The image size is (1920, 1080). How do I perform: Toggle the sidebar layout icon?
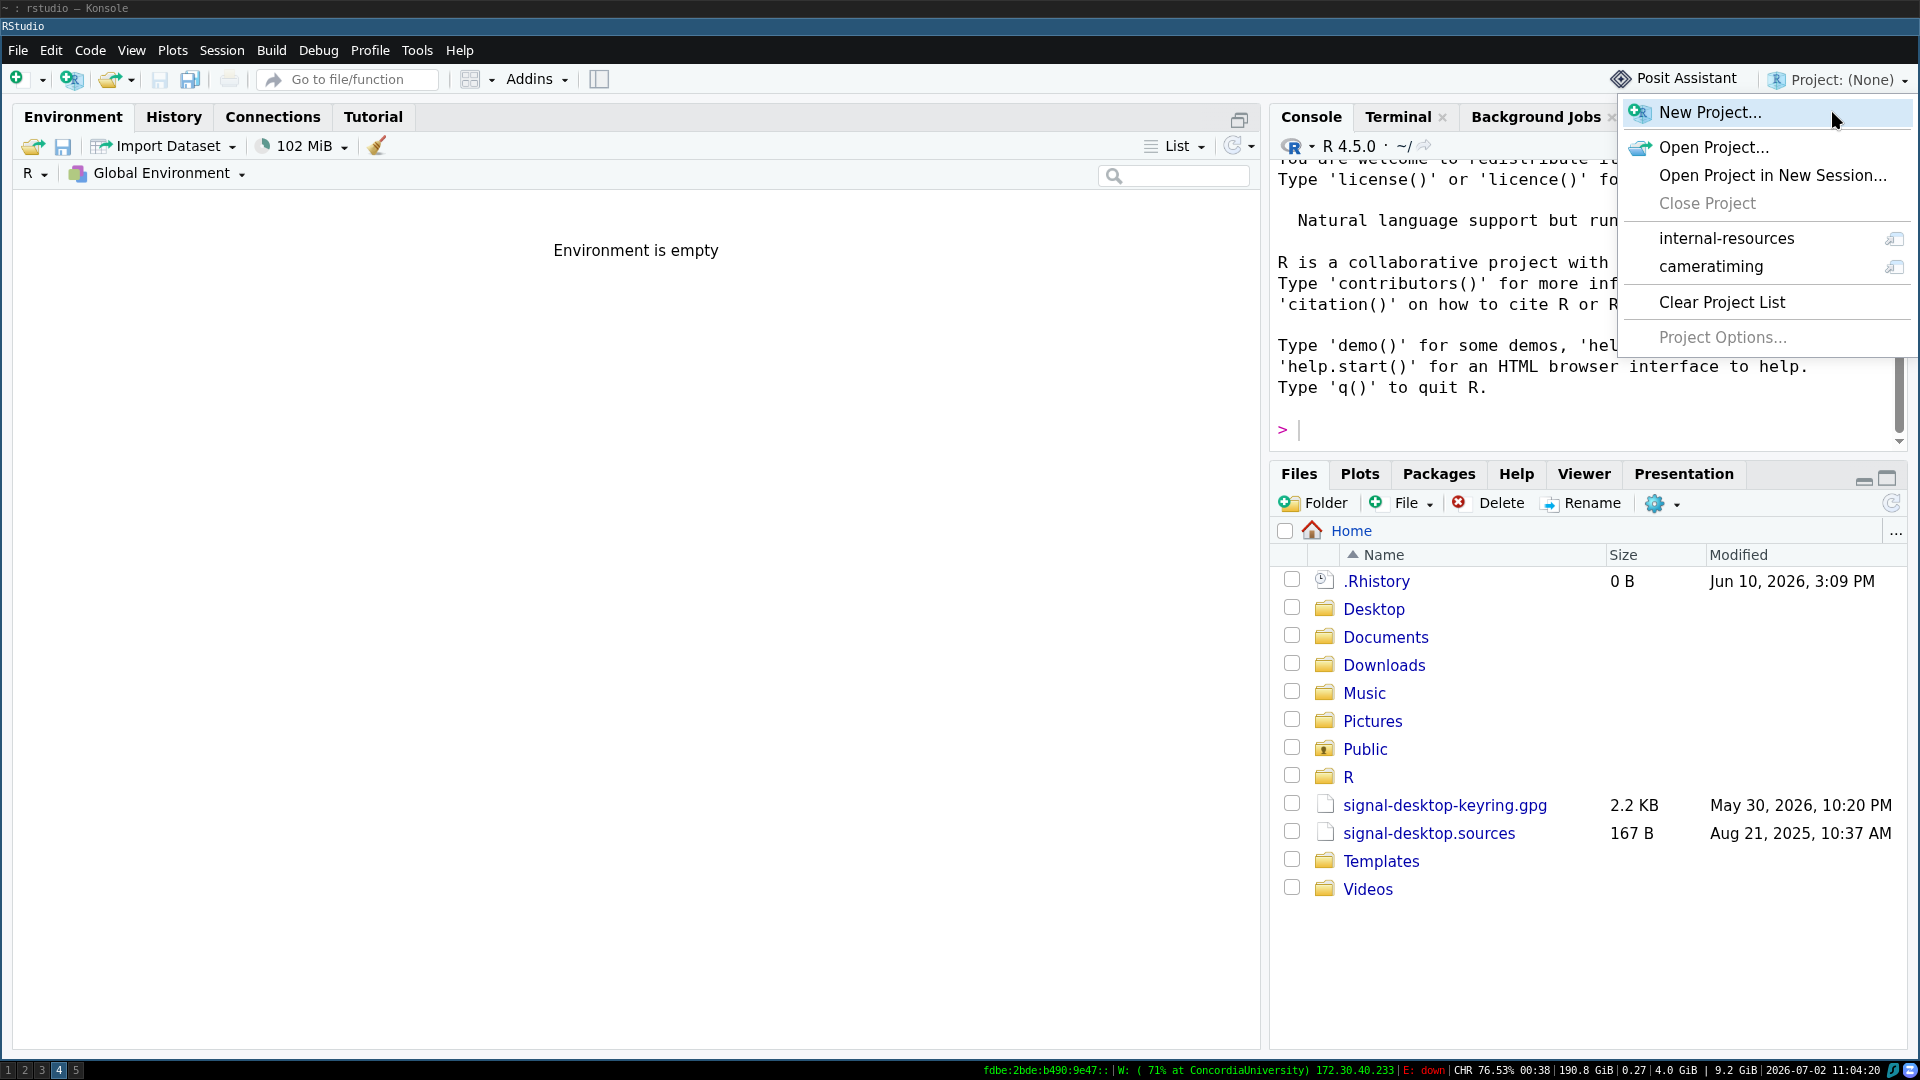point(599,79)
